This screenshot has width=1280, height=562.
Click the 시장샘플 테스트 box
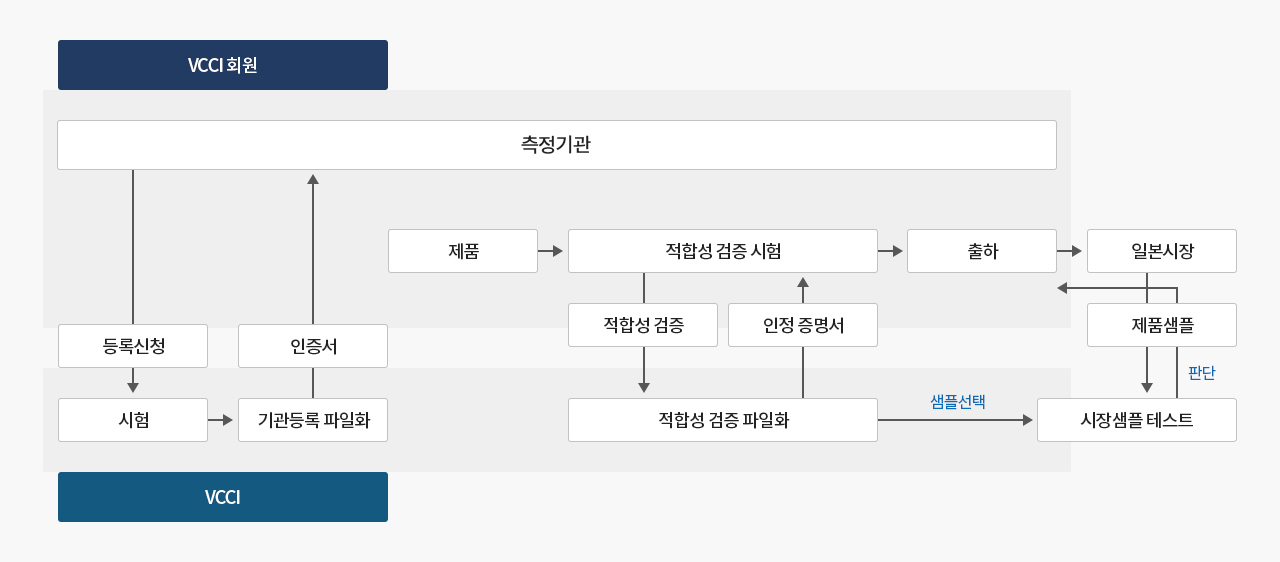[x=1136, y=420]
